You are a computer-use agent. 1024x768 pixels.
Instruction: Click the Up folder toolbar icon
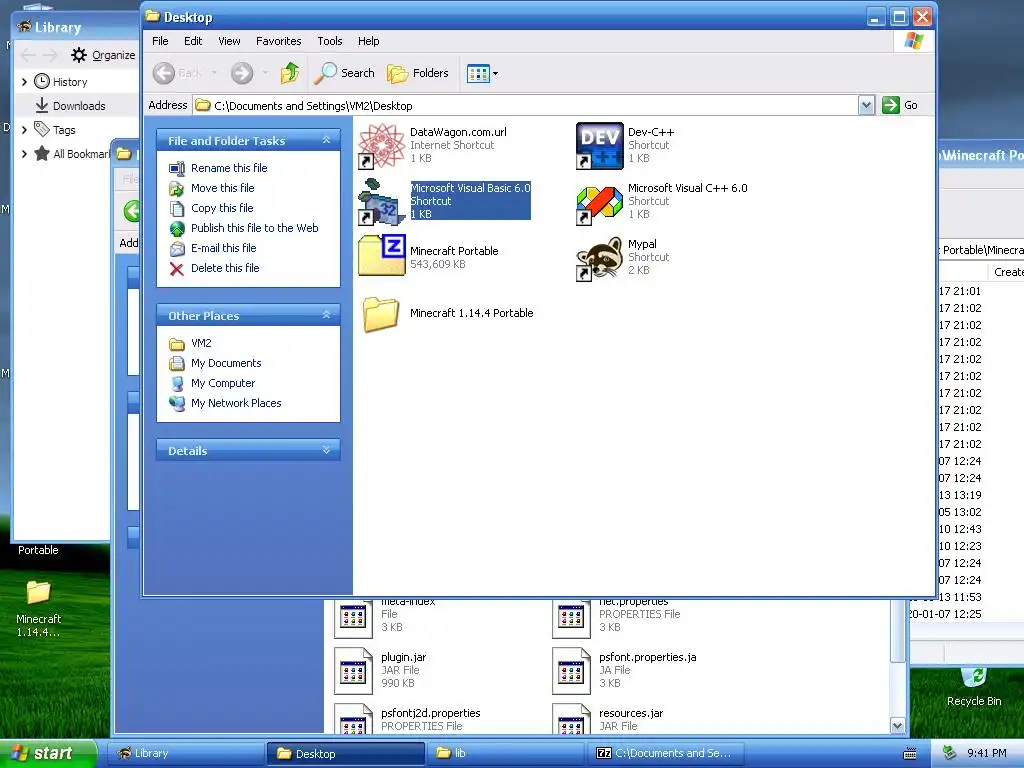tap(290, 73)
